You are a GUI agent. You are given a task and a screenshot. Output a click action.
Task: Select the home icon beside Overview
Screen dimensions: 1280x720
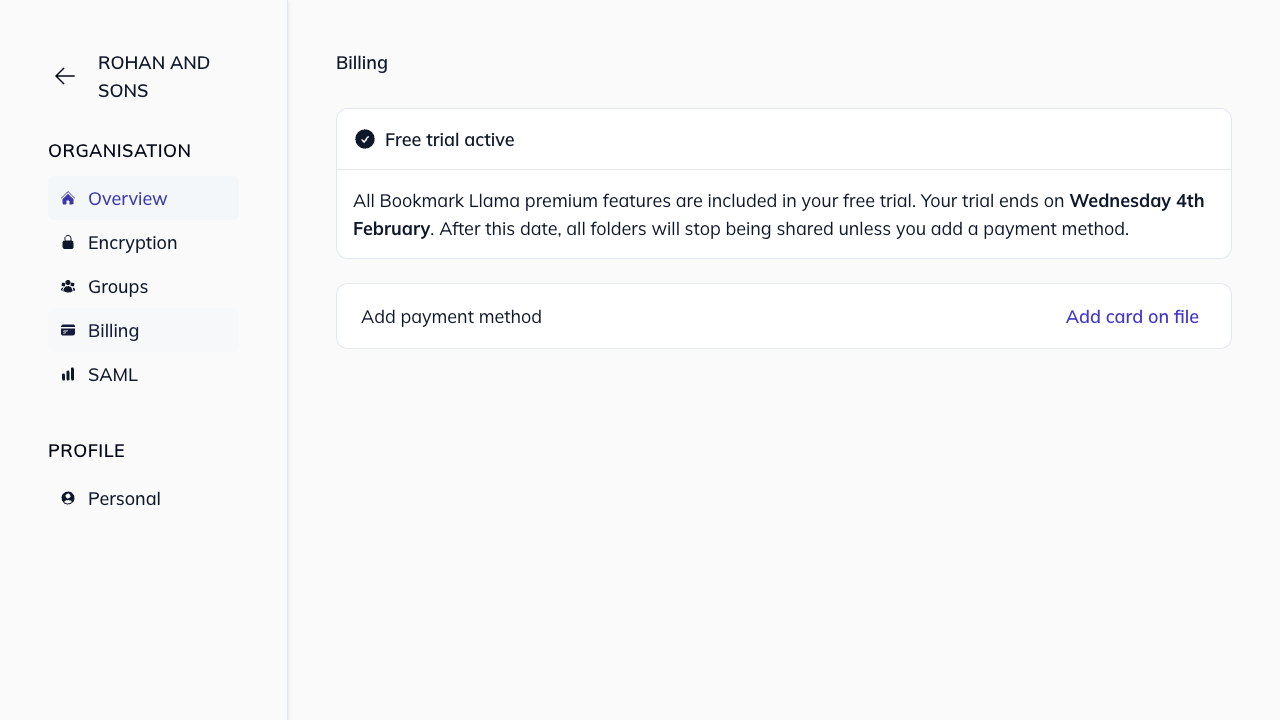[x=67, y=198]
